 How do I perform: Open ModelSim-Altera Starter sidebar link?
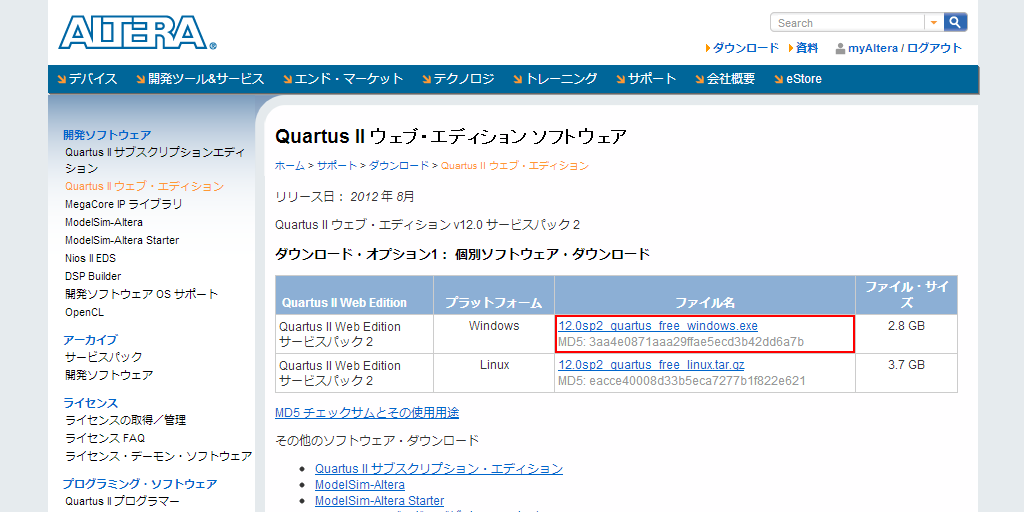[x=122, y=240]
